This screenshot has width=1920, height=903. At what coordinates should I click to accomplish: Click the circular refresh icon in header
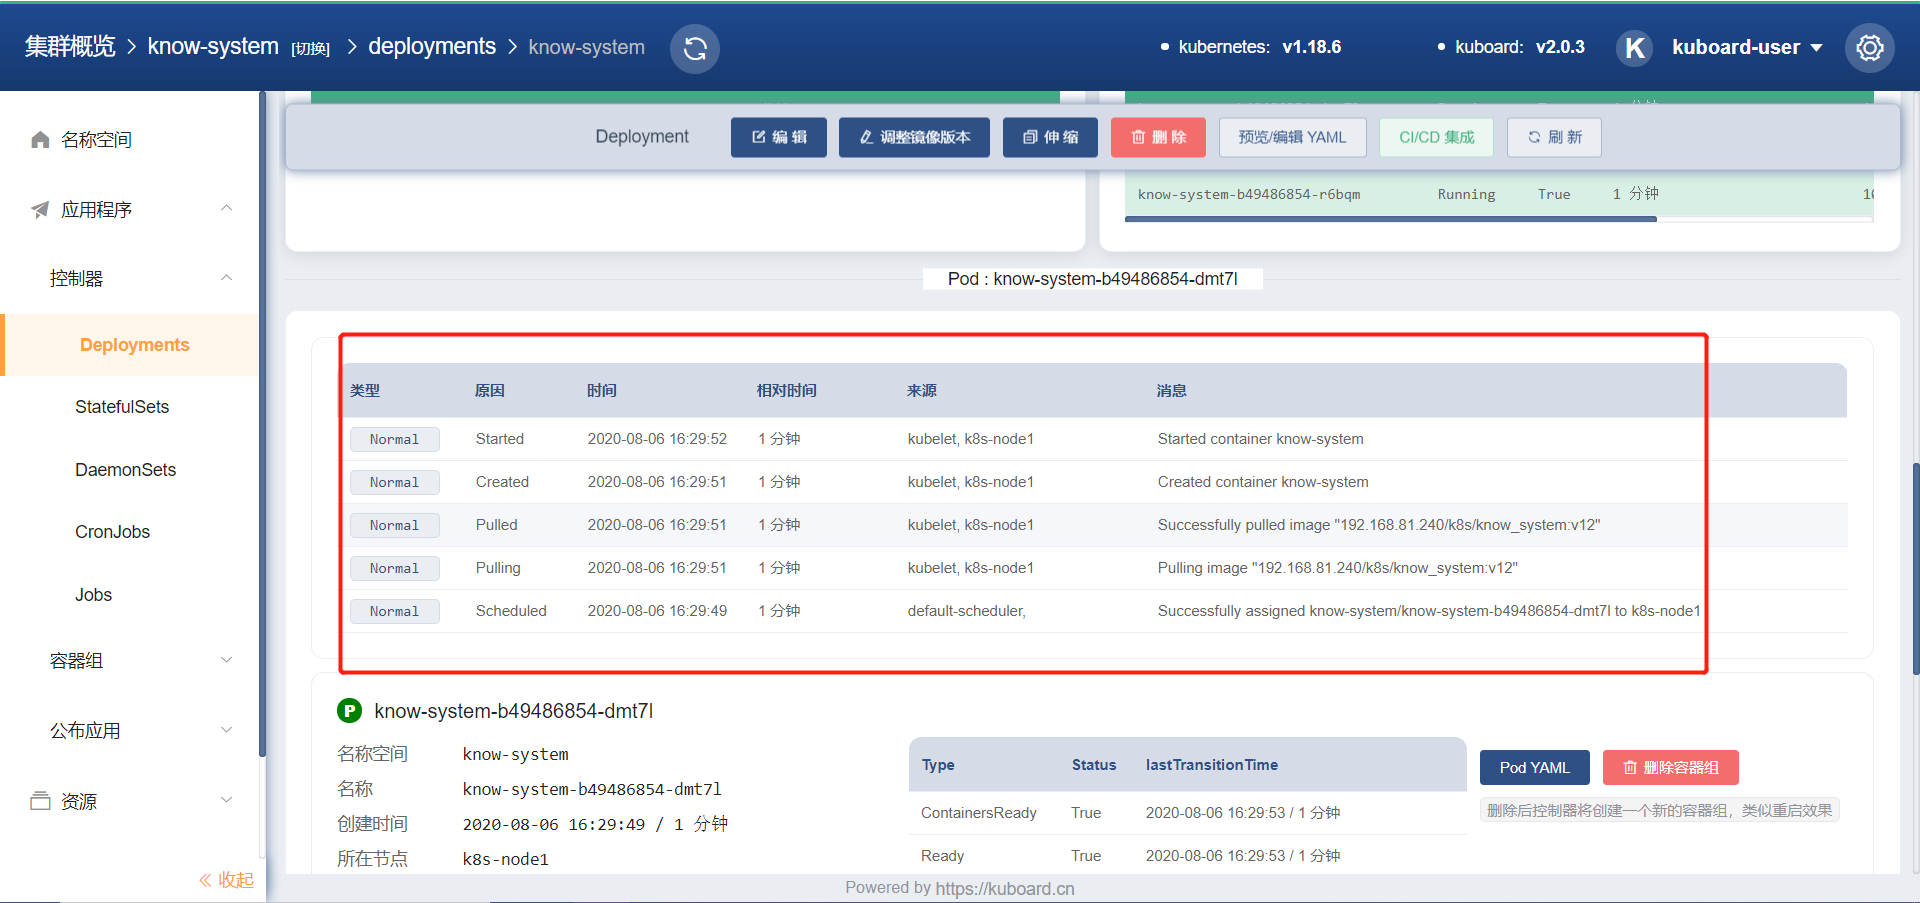(x=695, y=48)
